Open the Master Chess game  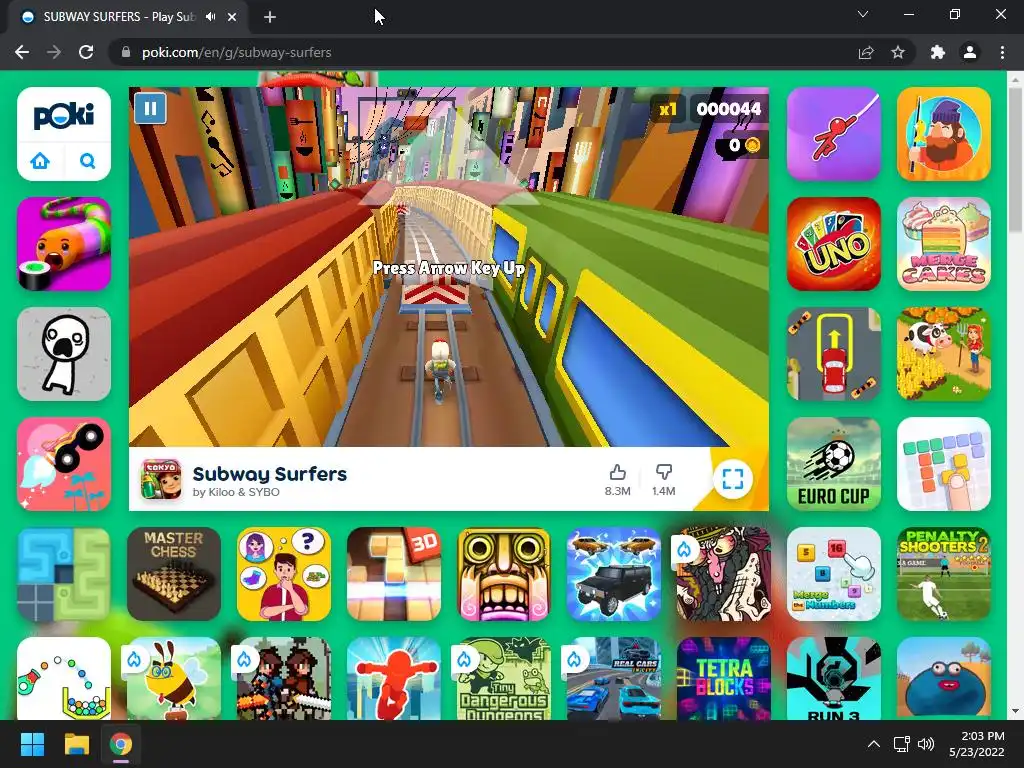pos(174,574)
